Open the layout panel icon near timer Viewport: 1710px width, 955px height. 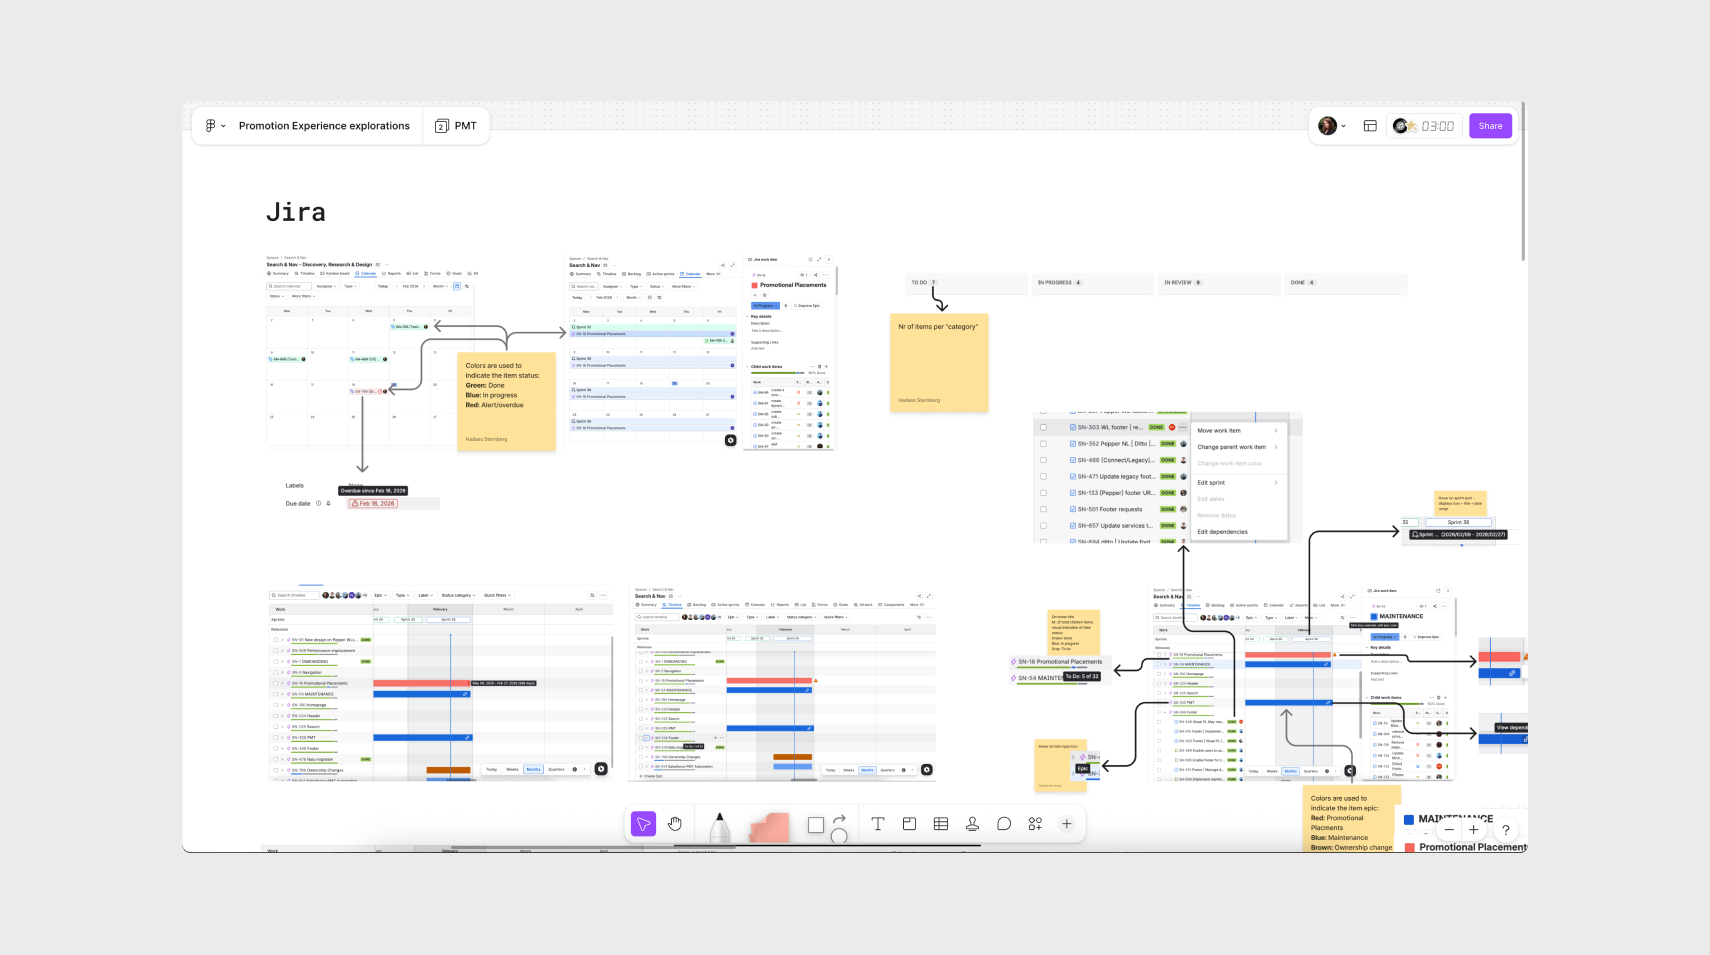pos(1370,126)
